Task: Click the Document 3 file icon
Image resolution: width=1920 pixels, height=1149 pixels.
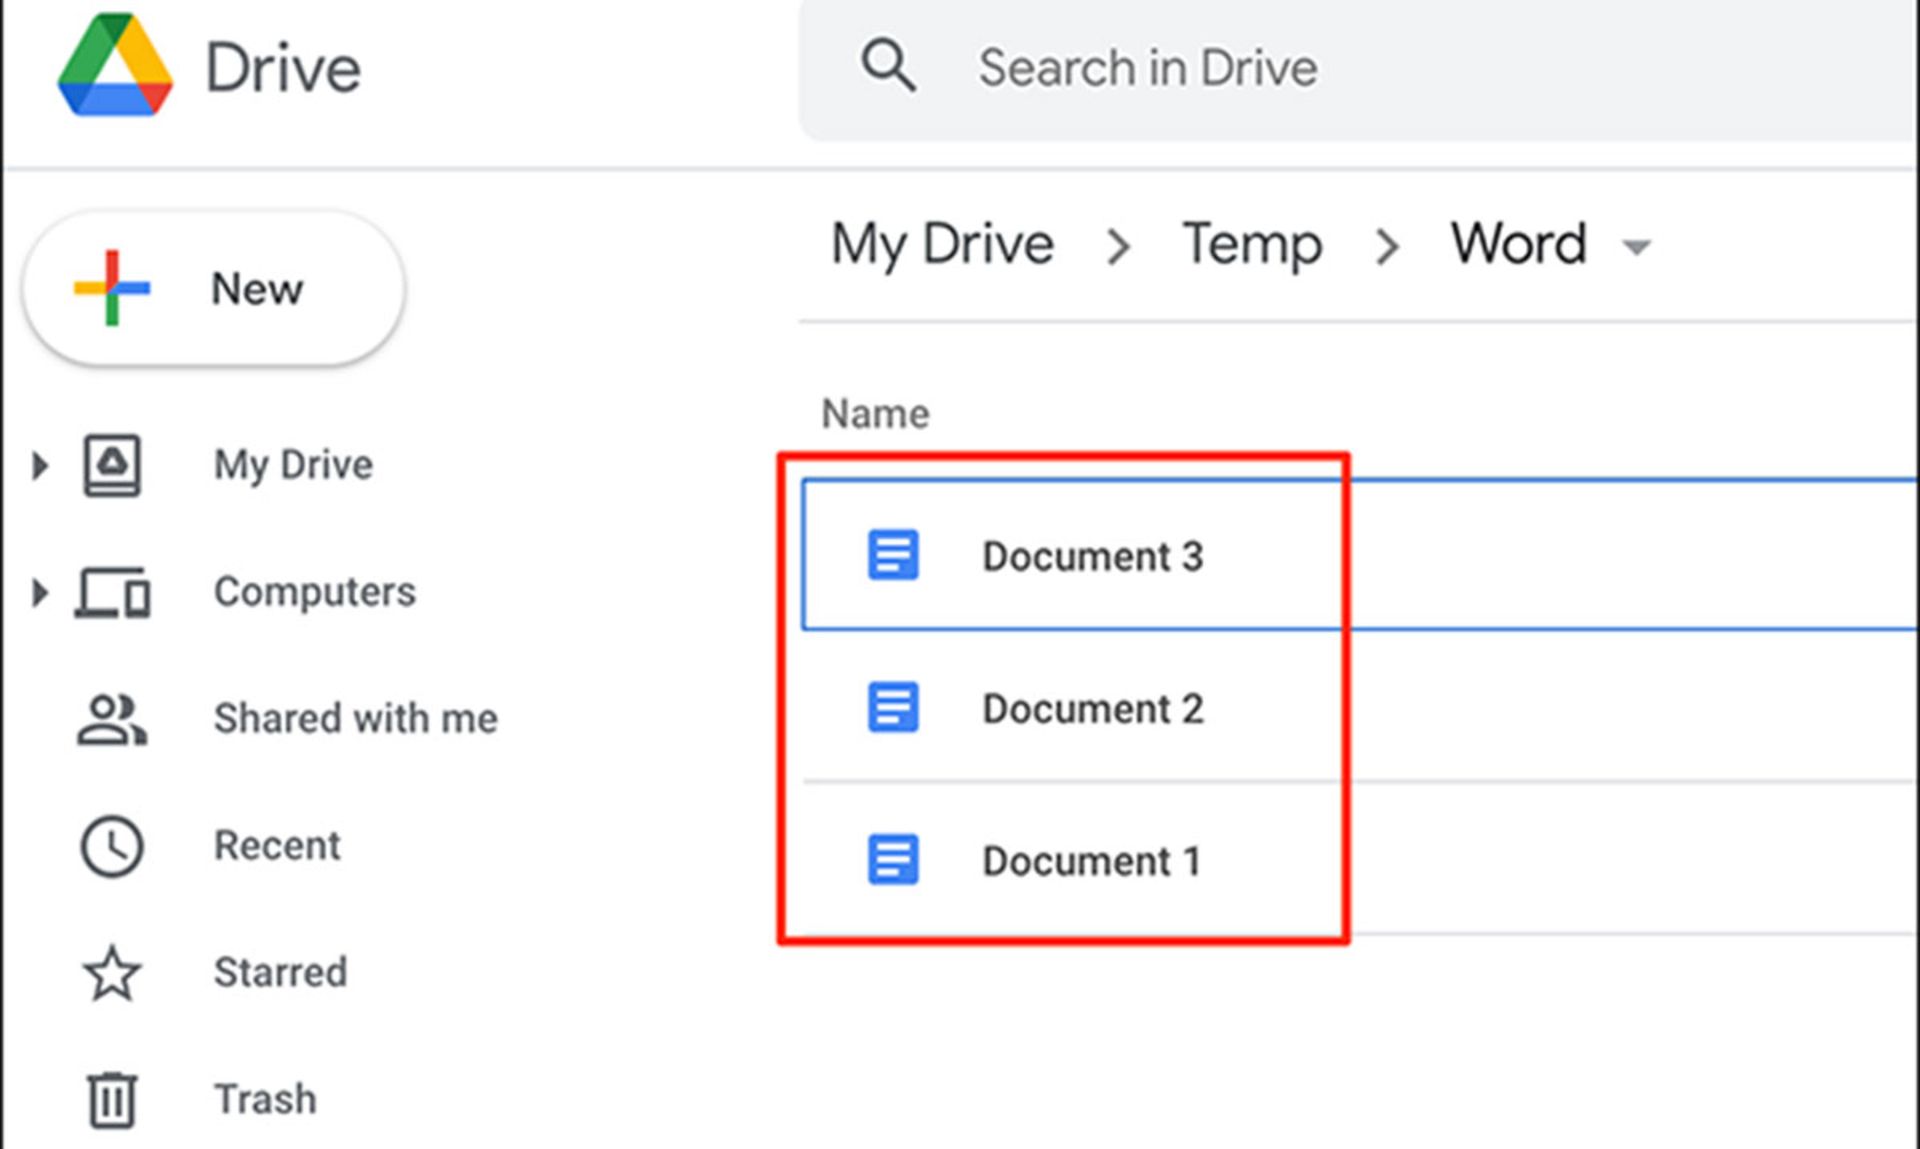Action: [x=892, y=555]
